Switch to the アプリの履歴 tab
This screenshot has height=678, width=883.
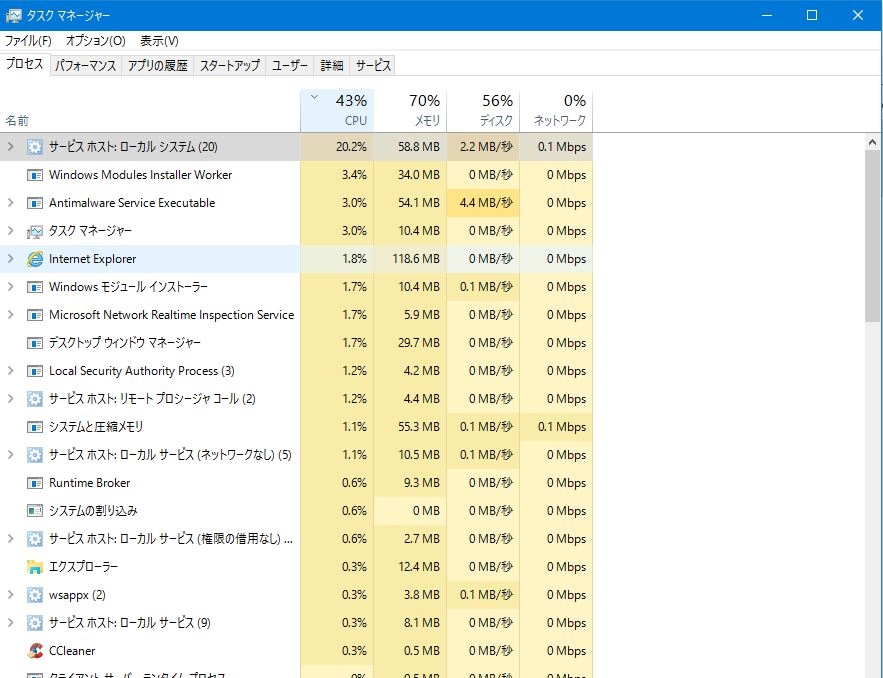157,66
